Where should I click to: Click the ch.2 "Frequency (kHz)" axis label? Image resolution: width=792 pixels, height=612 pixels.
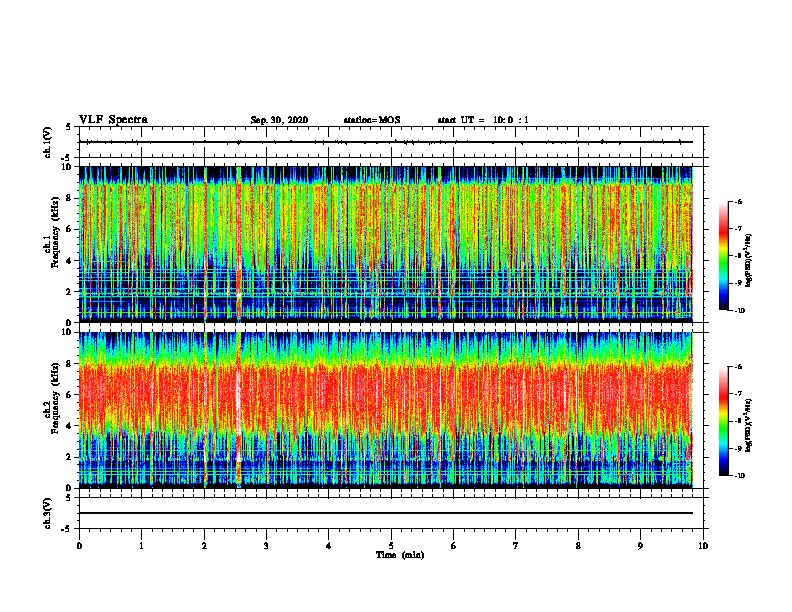pyautogui.click(x=55, y=398)
